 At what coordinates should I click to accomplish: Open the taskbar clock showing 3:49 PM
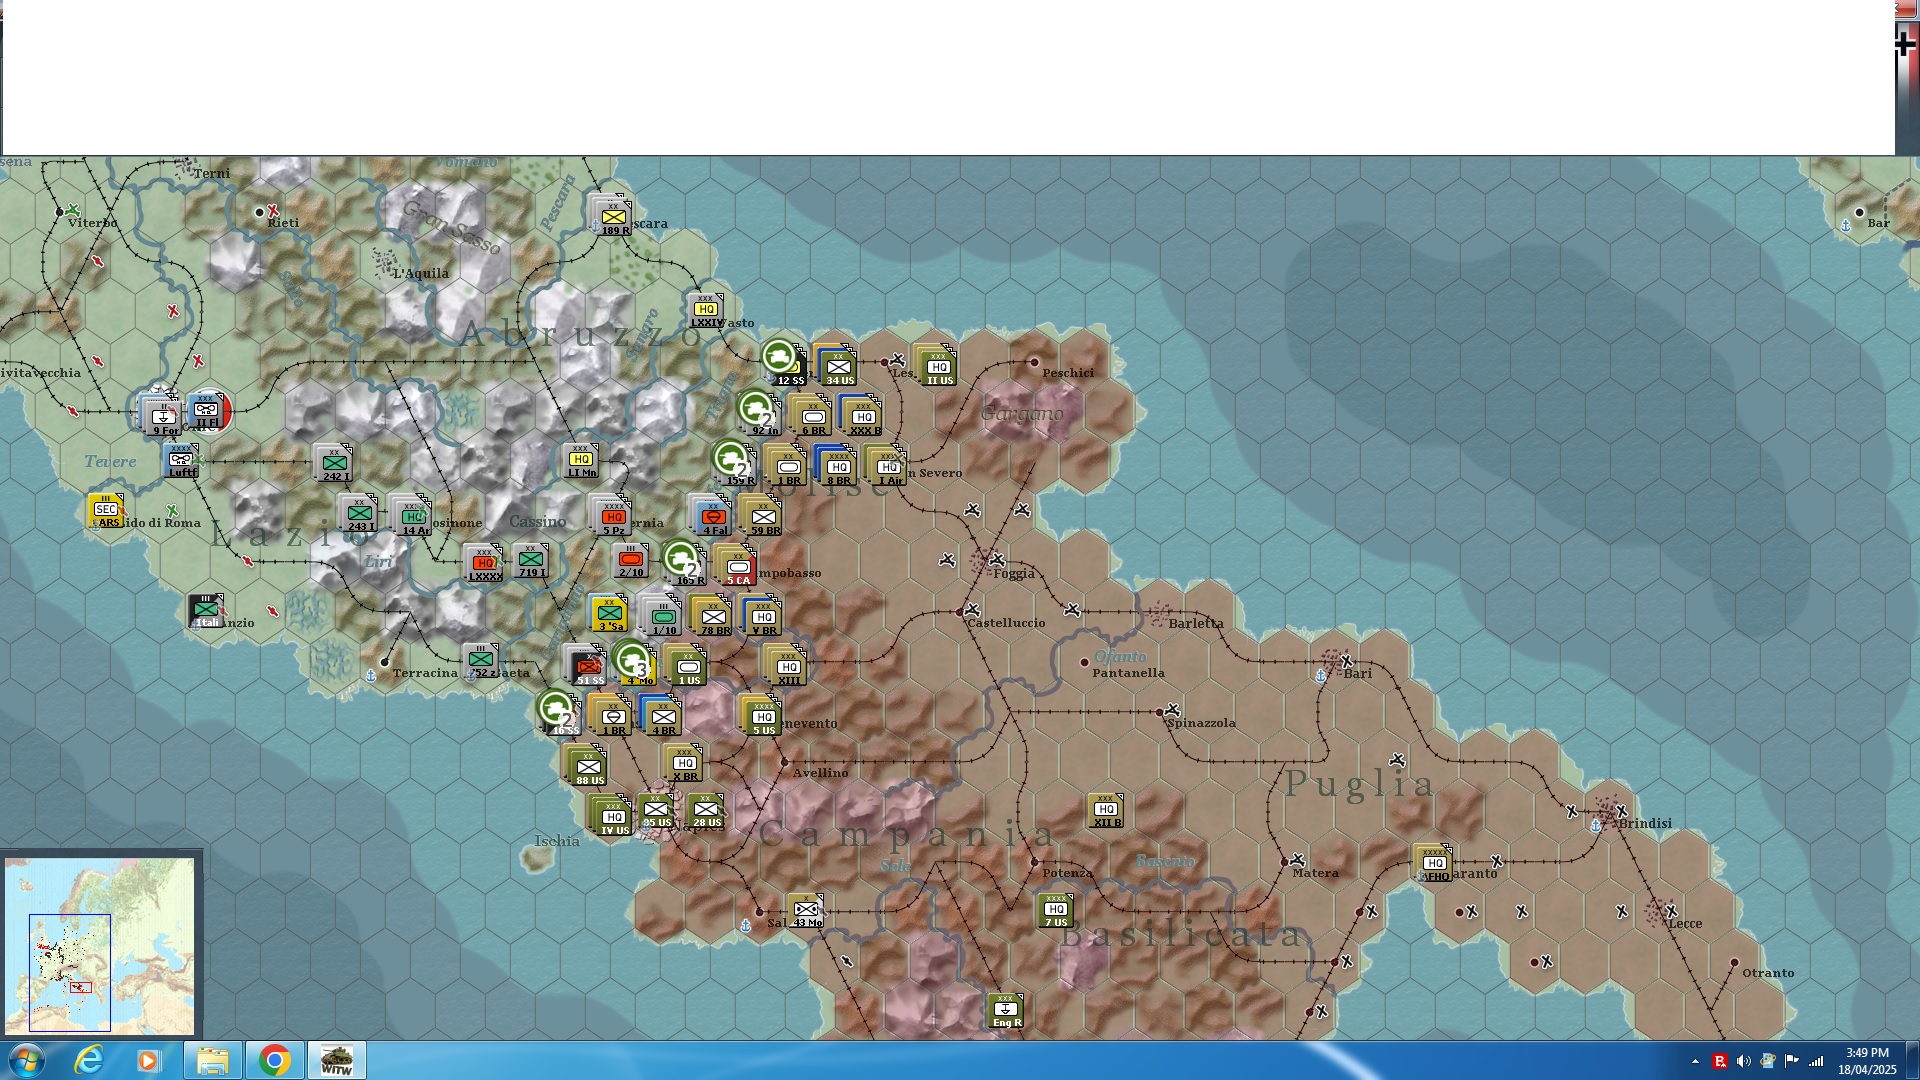pyautogui.click(x=1866, y=1061)
